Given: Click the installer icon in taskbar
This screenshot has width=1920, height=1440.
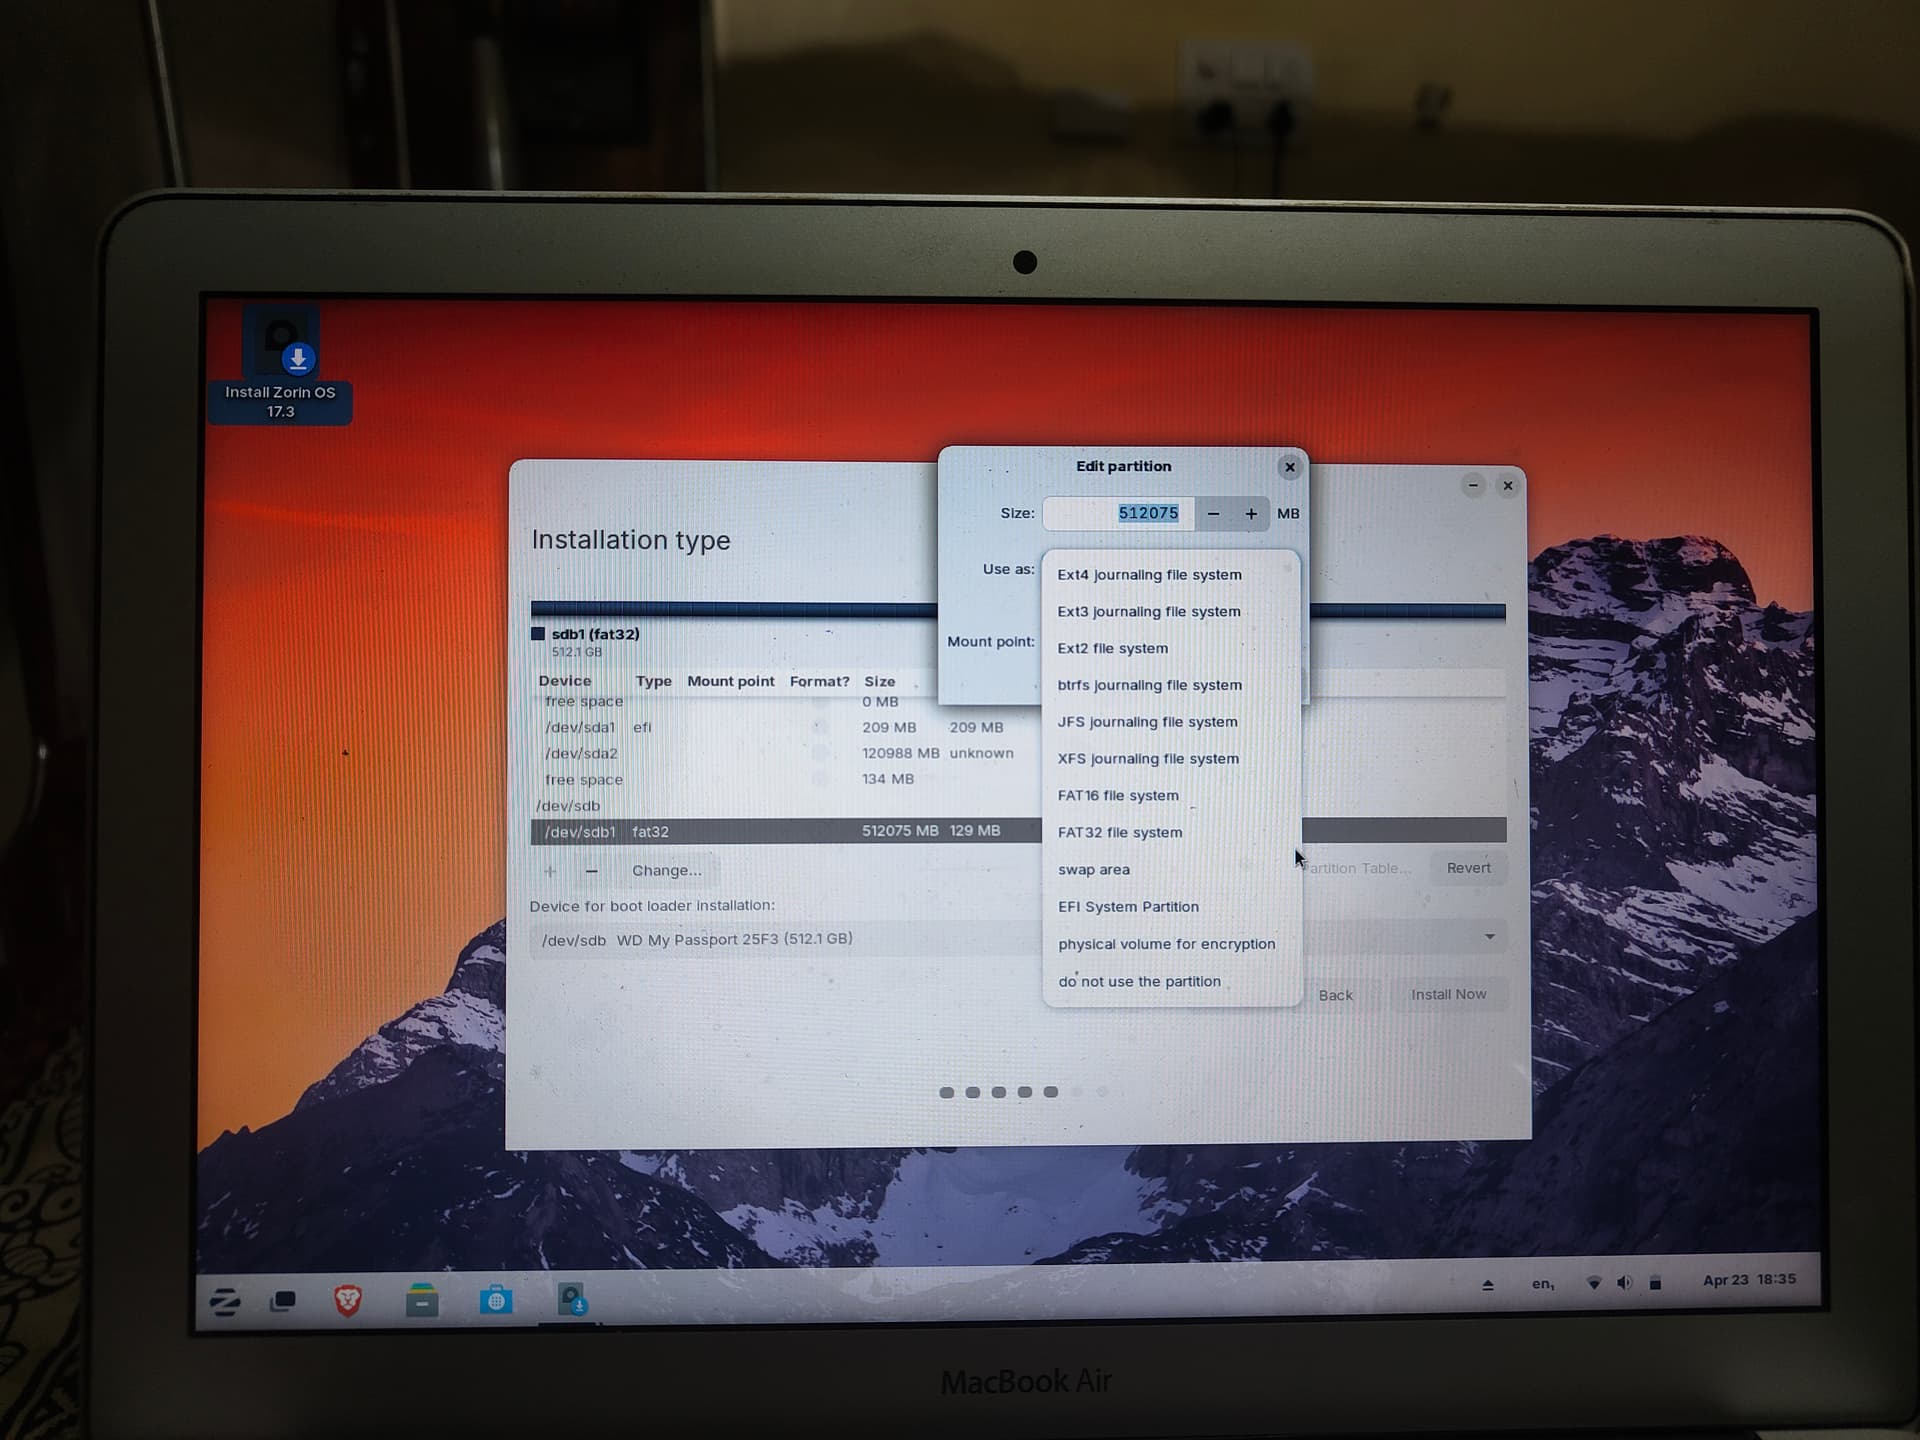Looking at the screenshot, I should coord(572,1300).
